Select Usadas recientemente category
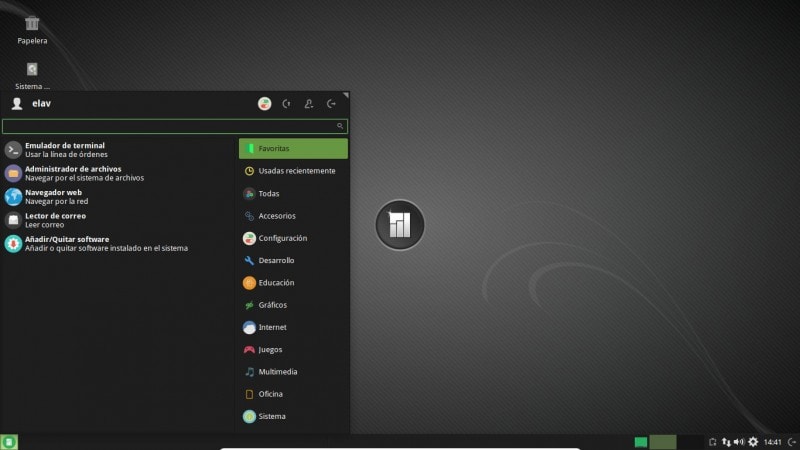 [x=293, y=171]
